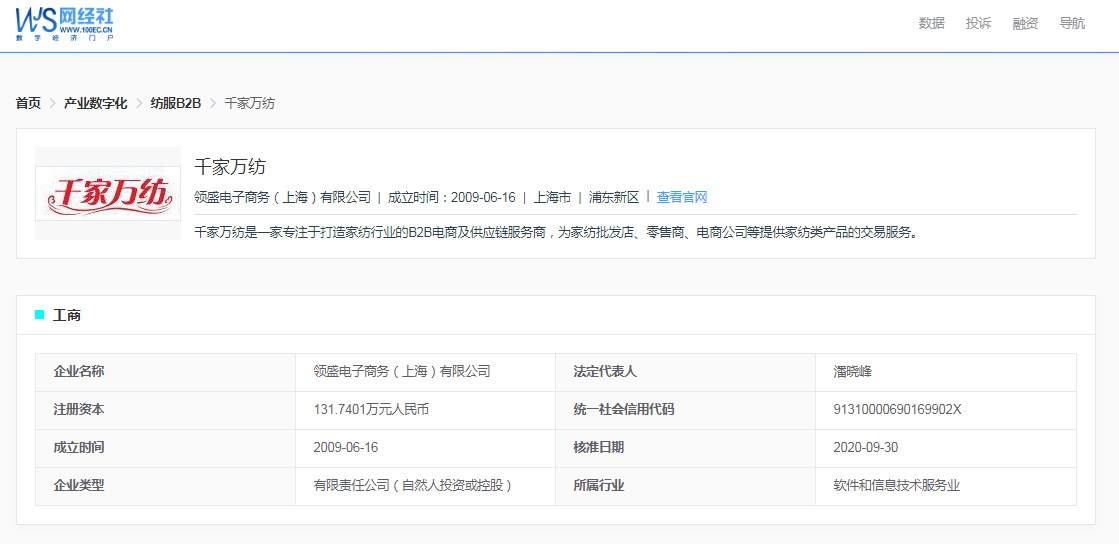Click the cyan square beside 工商
Image resolution: width=1119 pixels, height=544 pixels.
[39, 314]
